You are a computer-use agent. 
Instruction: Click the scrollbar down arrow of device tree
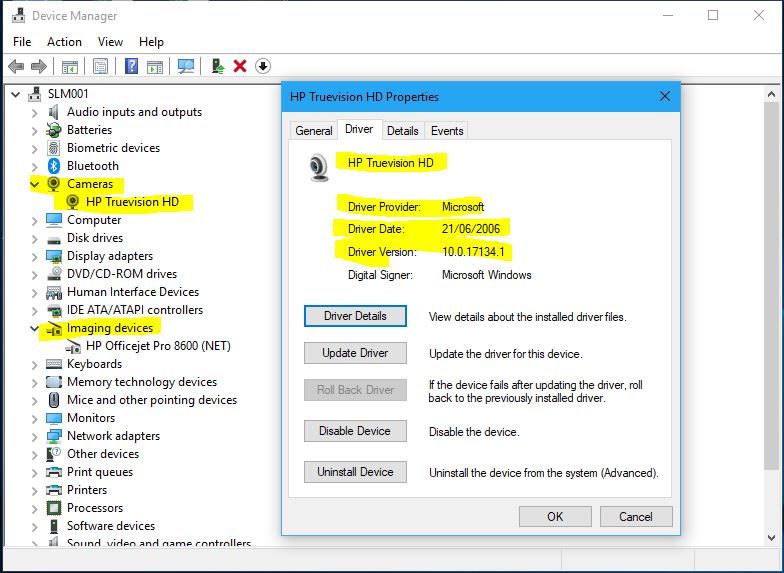771,538
